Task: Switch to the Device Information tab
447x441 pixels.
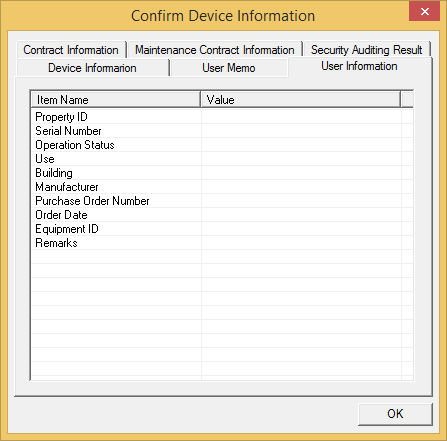Action: 92,68
